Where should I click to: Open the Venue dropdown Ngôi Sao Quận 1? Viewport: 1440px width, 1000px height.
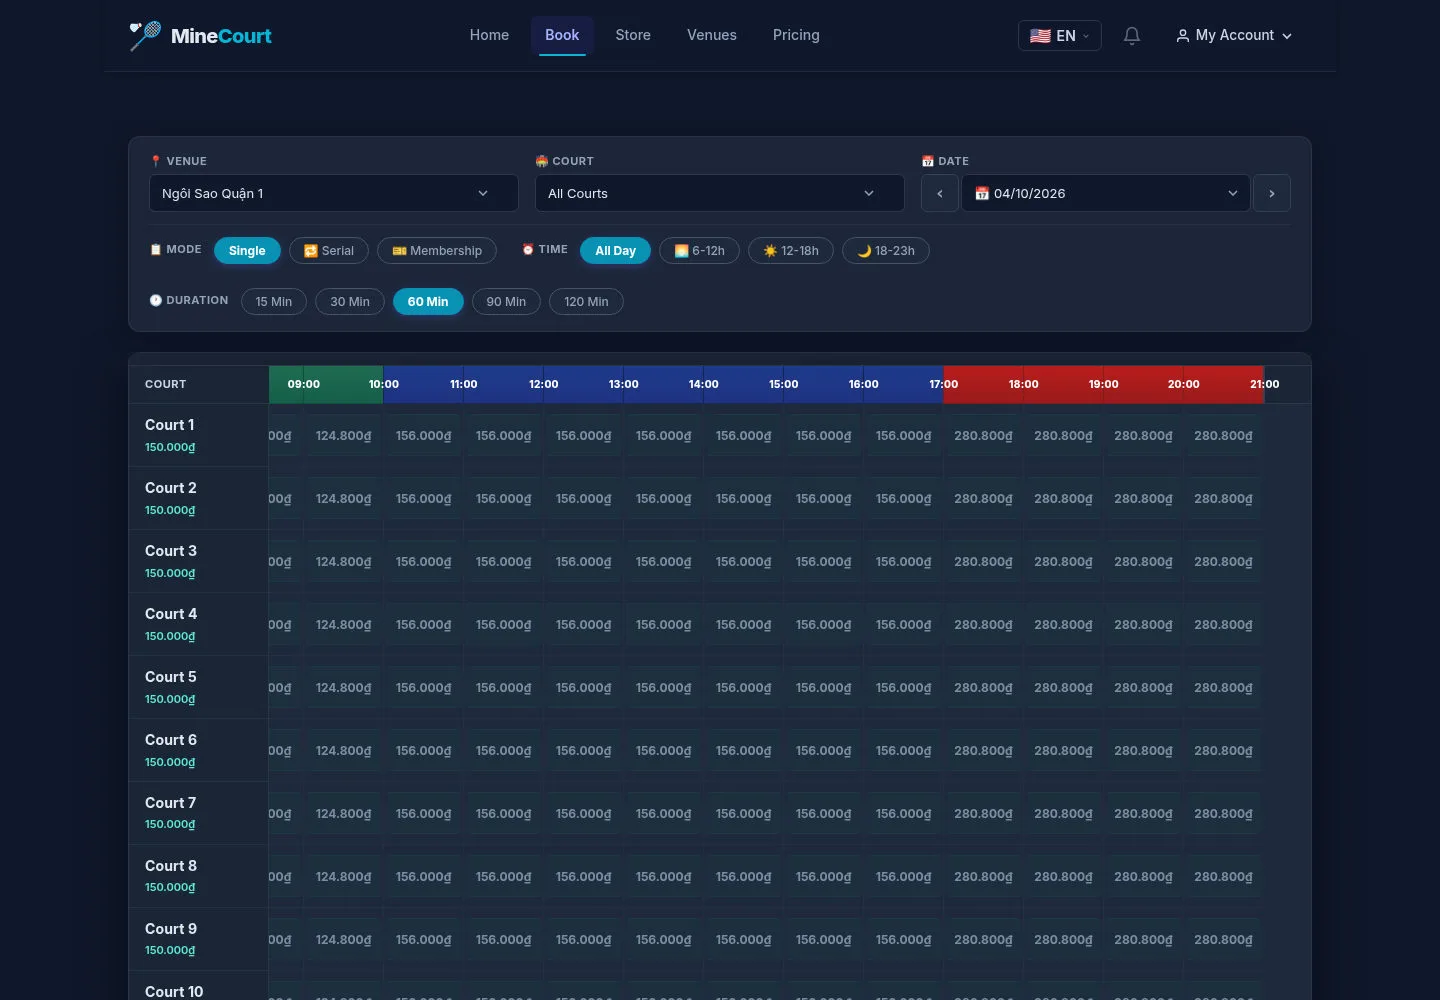click(334, 193)
